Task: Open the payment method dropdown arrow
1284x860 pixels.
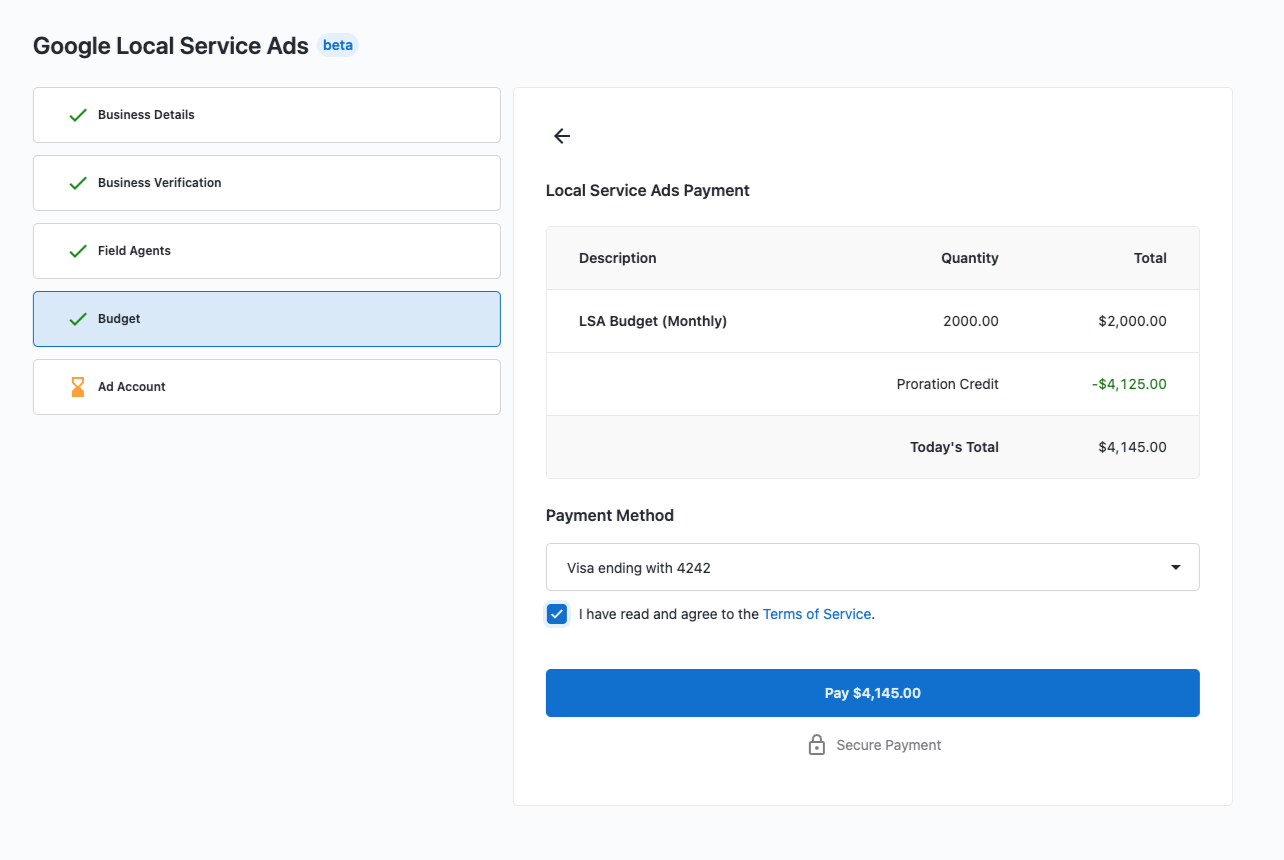Action: 1175,568
